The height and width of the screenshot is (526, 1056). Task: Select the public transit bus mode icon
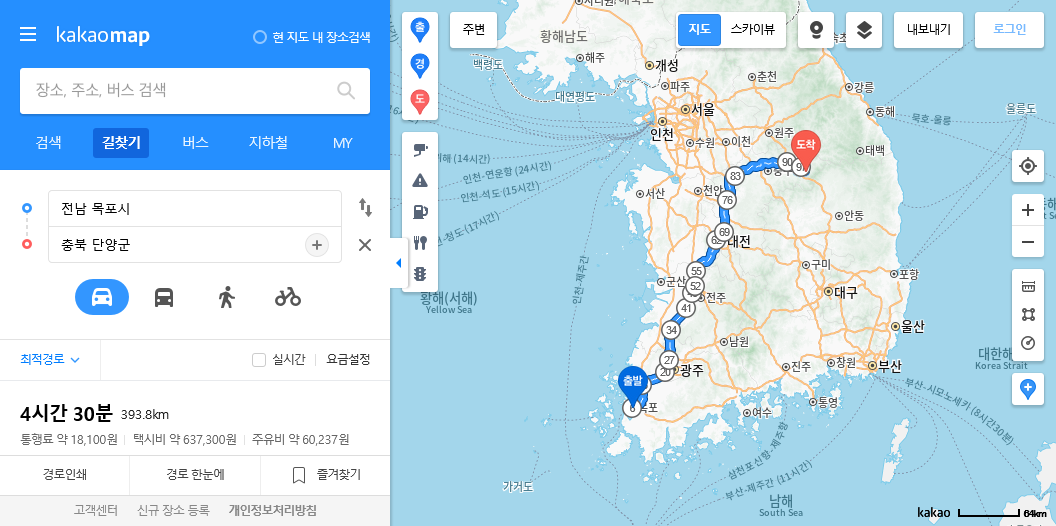(164, 297)
